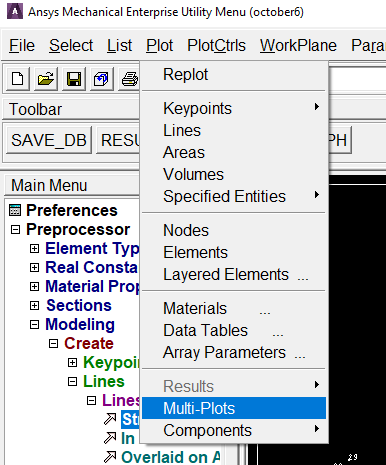Click the Sections tree label
The image size is (386, 465).
(79, 305)
